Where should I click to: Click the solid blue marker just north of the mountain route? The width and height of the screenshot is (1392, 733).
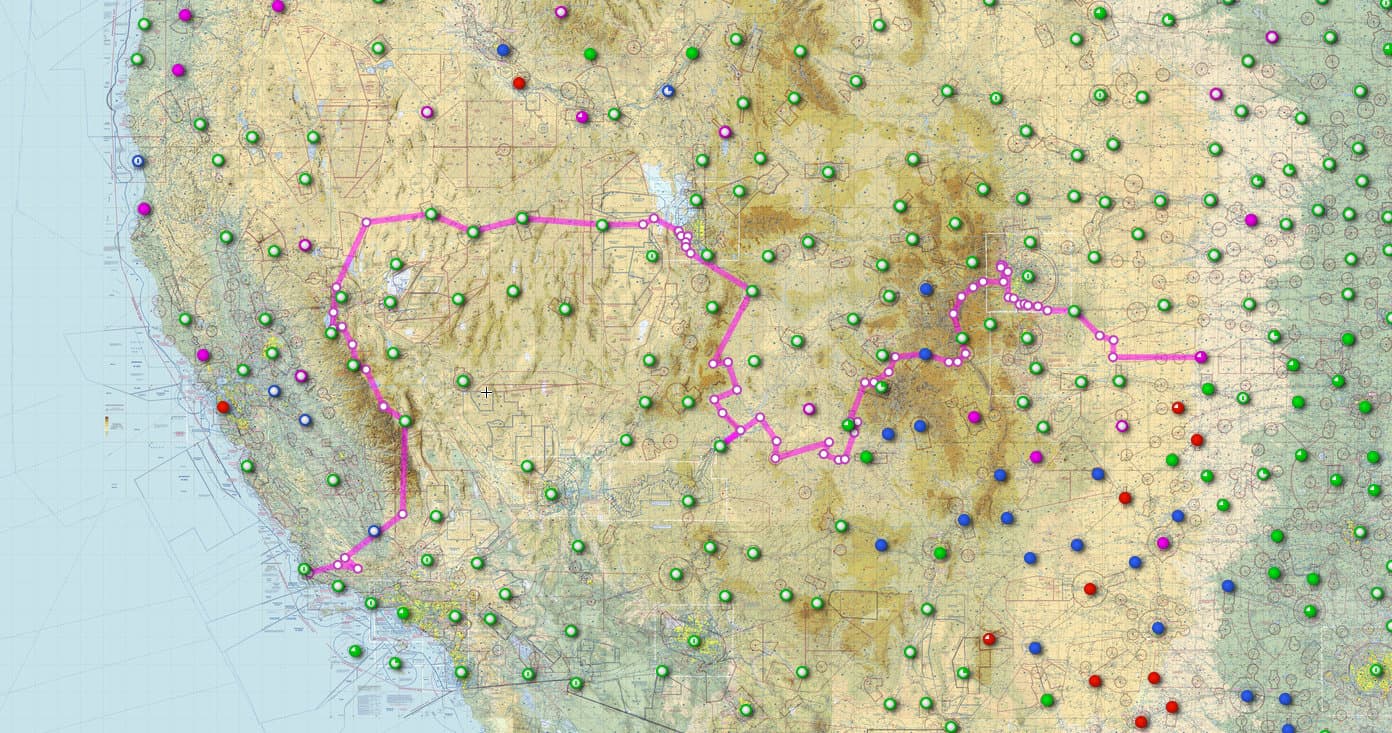click(926, 289)
